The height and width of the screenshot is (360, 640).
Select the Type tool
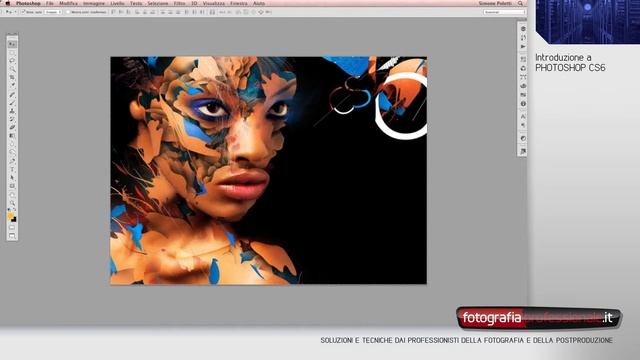12,169
